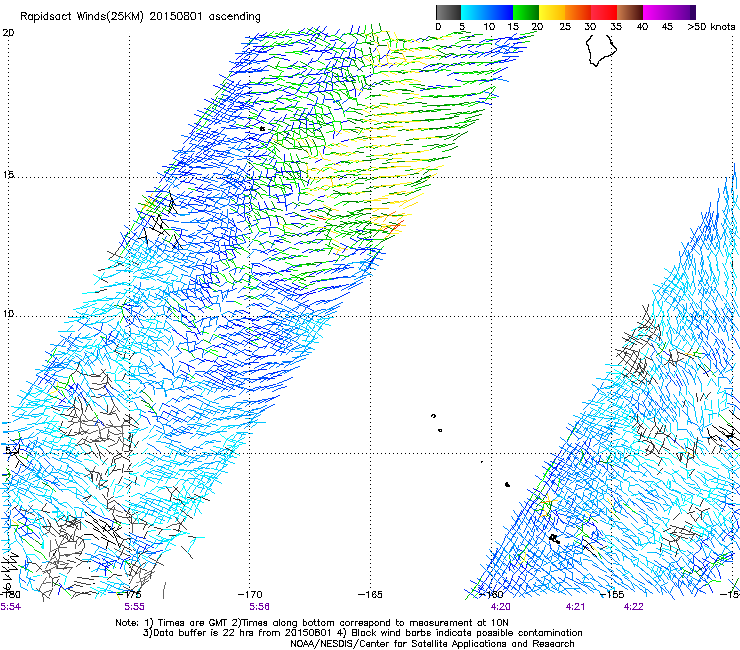Viewport: 740px width, 650px height.
Task: Click the purple time stamp '5:54'
Action: 10,607
